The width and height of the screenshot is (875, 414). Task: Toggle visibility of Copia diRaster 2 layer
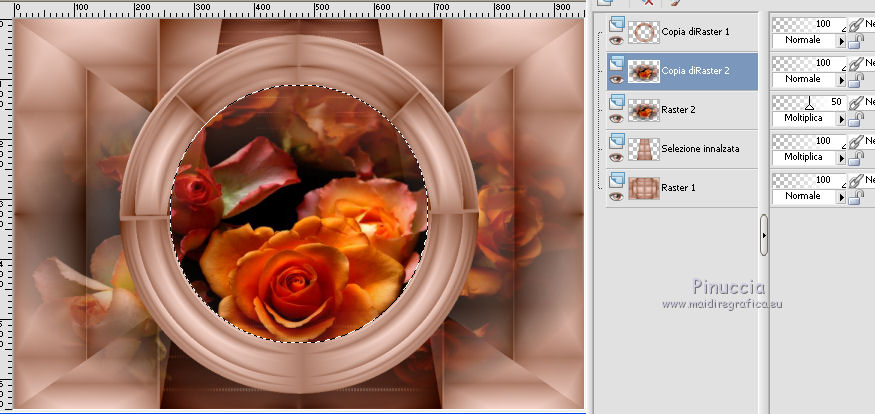point(616,78)
